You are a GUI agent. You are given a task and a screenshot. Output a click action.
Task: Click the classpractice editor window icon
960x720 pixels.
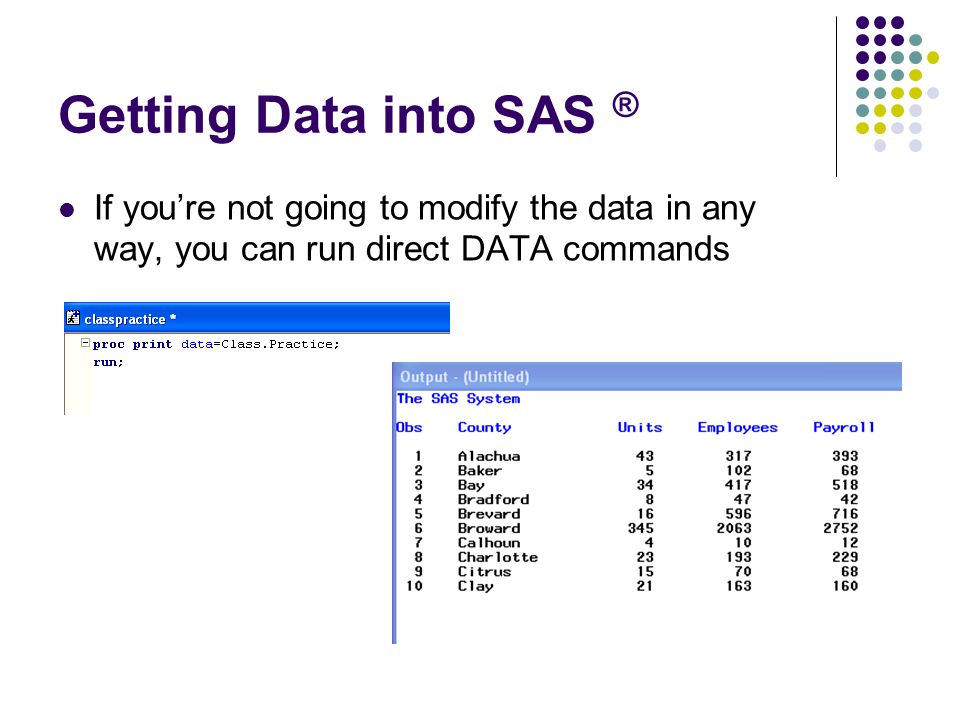coord(73,318)
